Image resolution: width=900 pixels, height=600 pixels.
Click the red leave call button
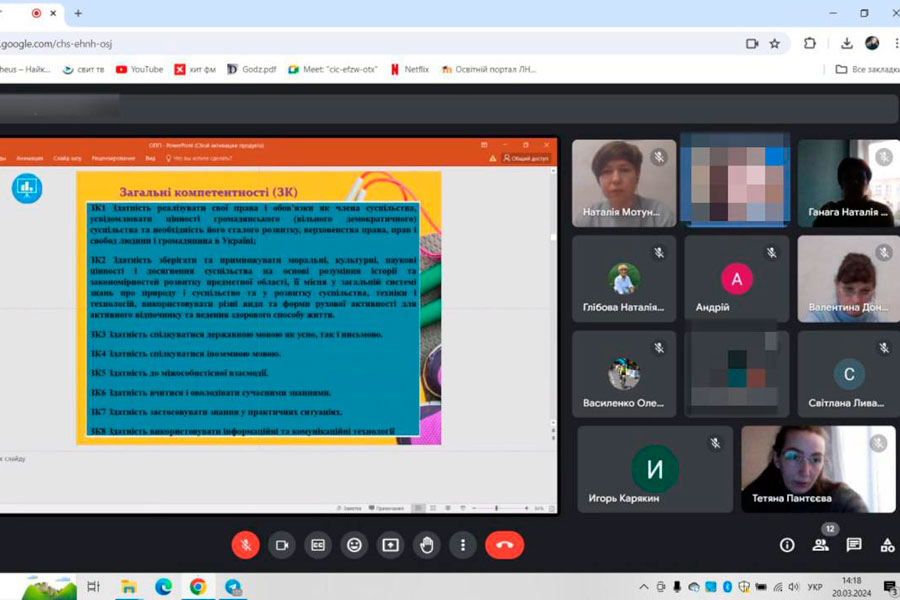pyautogui.click(x=504, y=545)
